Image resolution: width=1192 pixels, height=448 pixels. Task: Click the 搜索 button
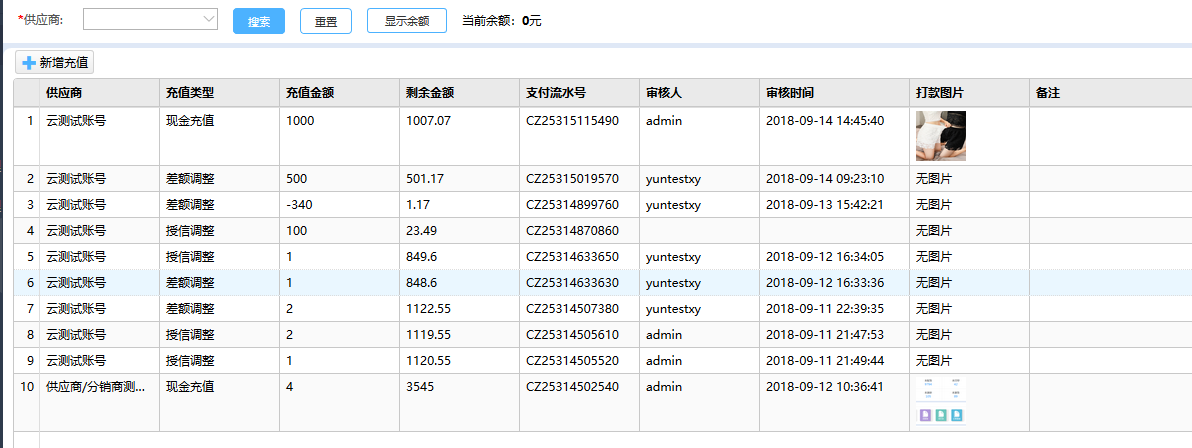(x=259, y=21)
